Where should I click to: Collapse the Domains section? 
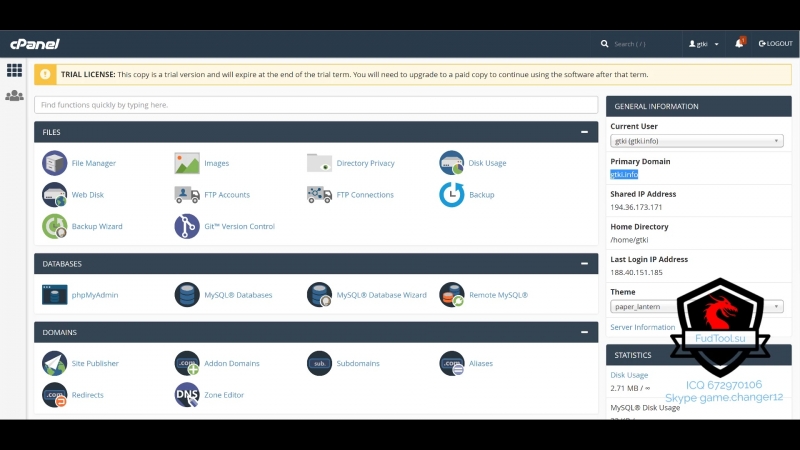(x=584, y=332)
